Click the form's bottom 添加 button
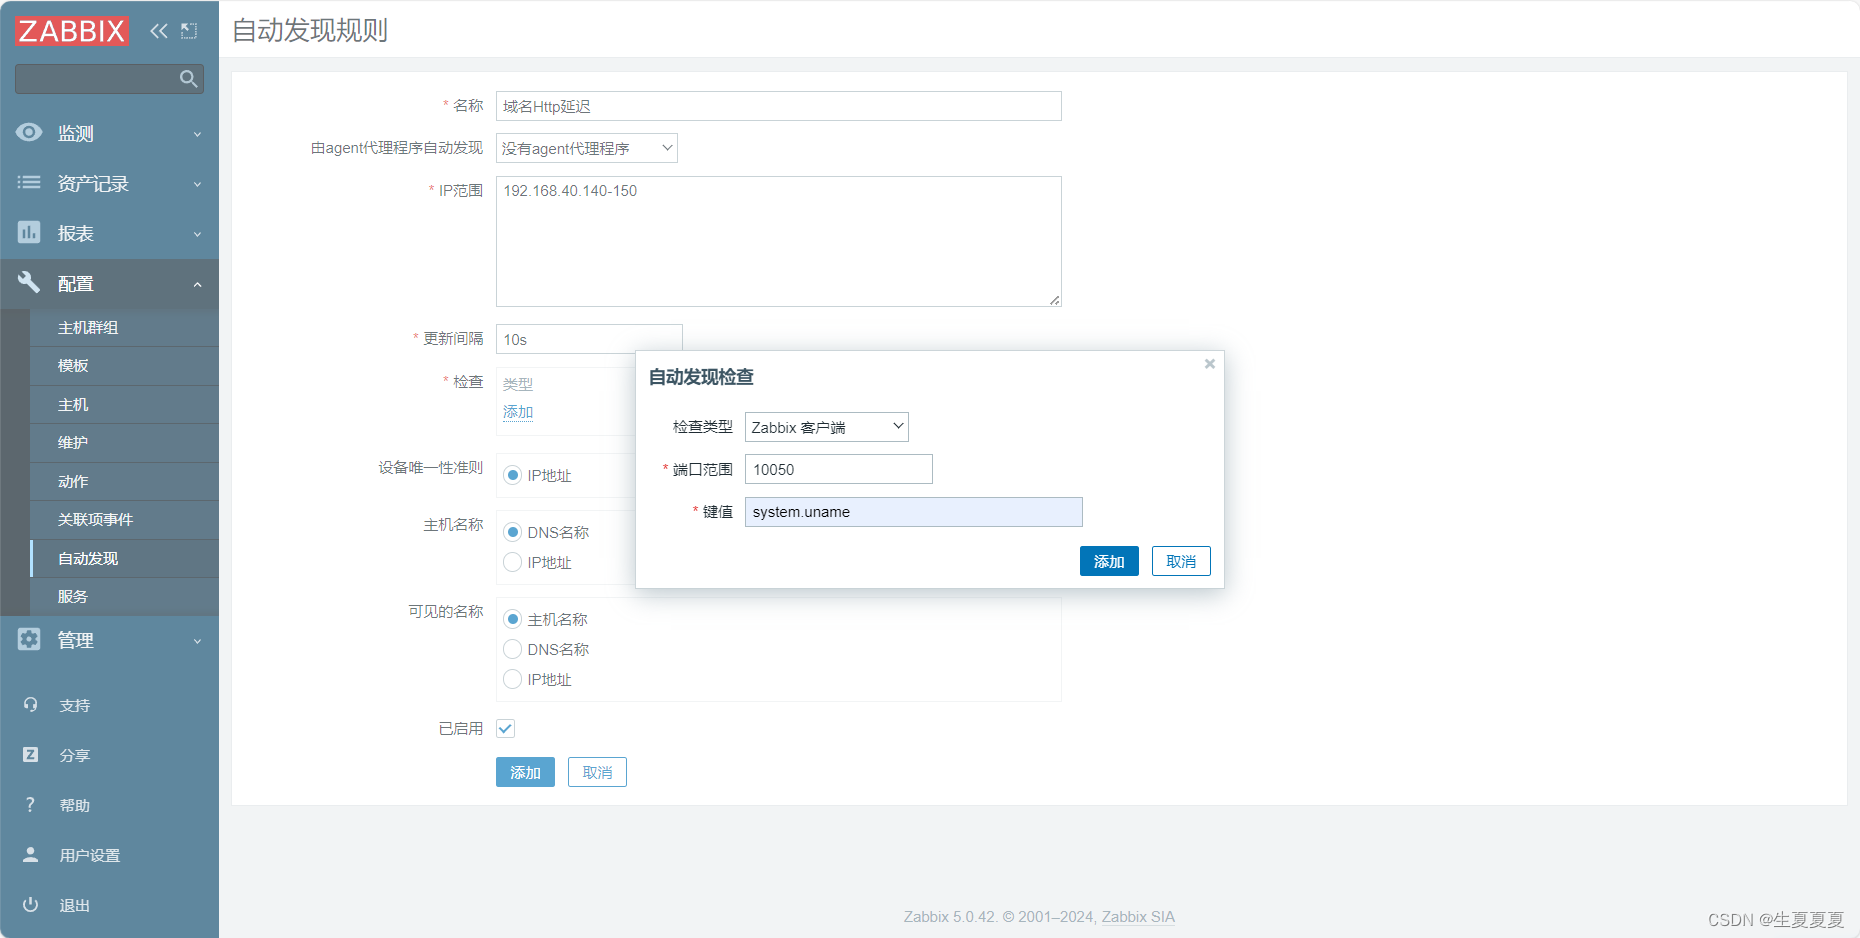The height and width of the screenshot is (938, 1860). tap(525, 772)
